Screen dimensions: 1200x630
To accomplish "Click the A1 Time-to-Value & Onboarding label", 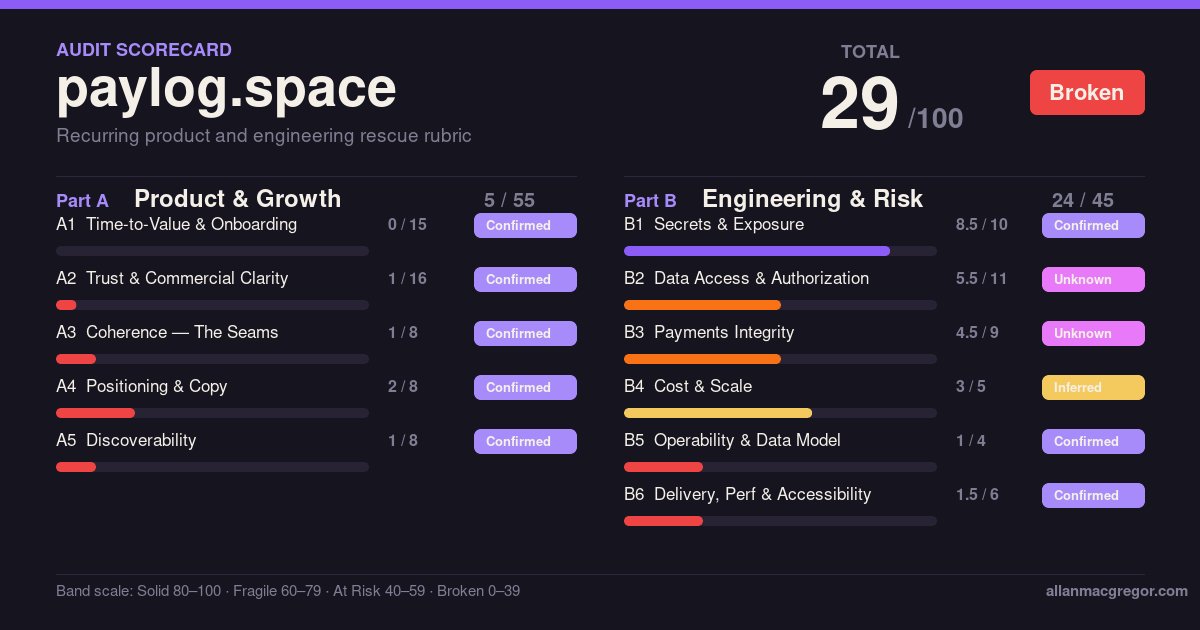I will point(177,225).
